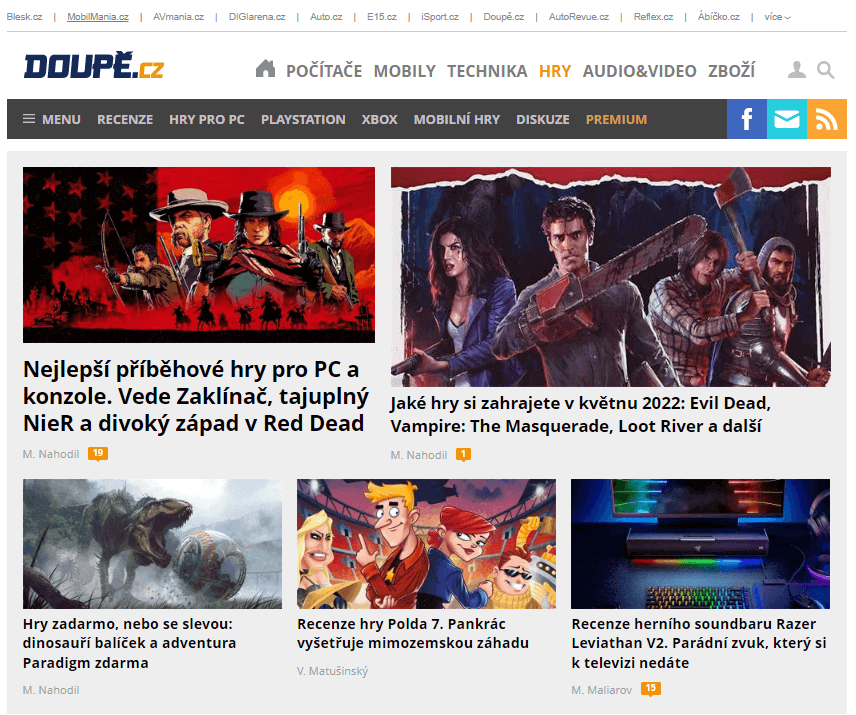Screen dimensions: 856x715
Task: Visit Ábíčko.cz link
Action: click(x=718, y=17)
